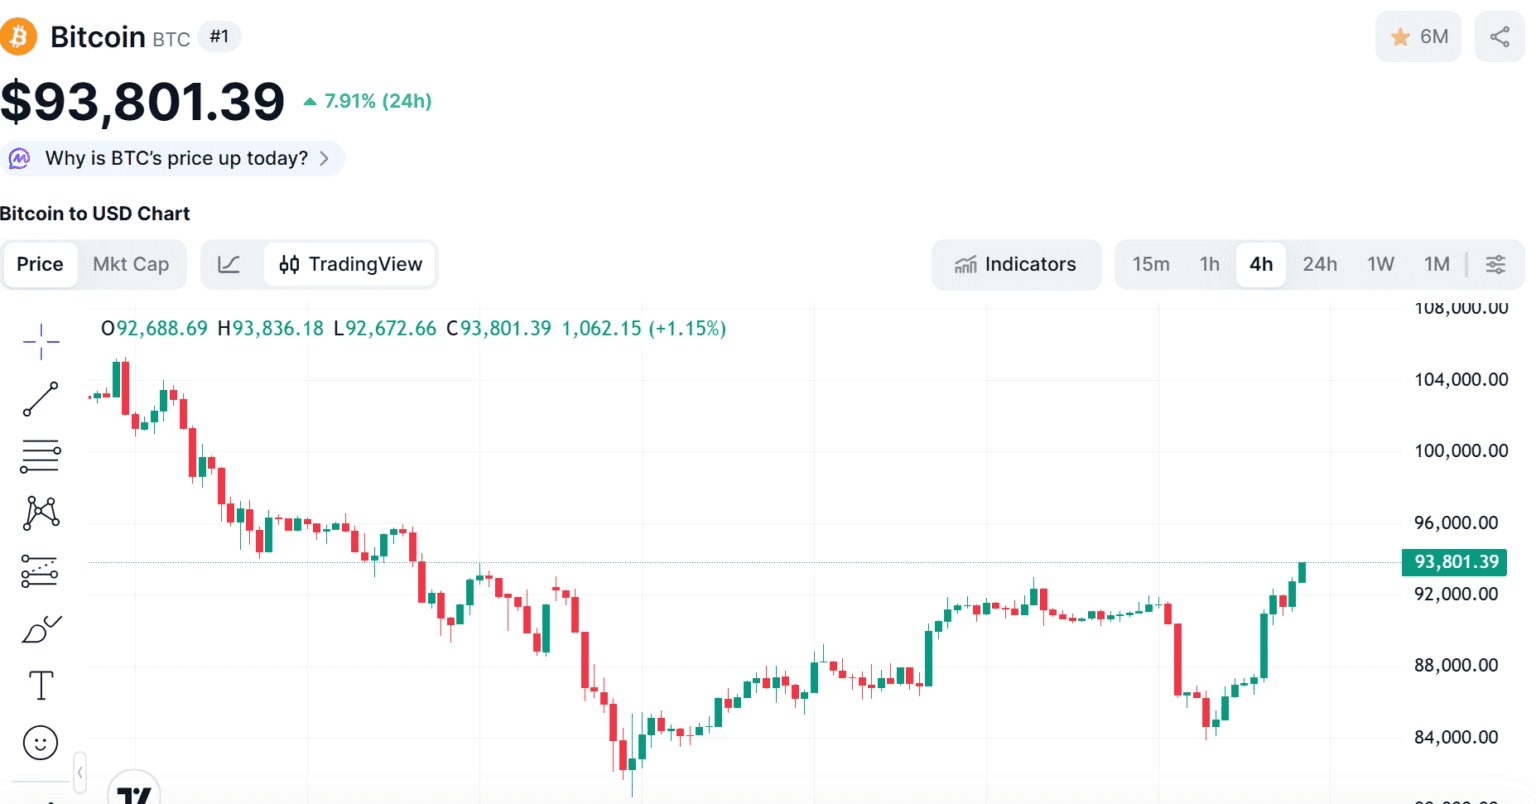This screenshot has width=1536, height=804.
Task: Select the brush drawing tool
Action: (41, 629)
